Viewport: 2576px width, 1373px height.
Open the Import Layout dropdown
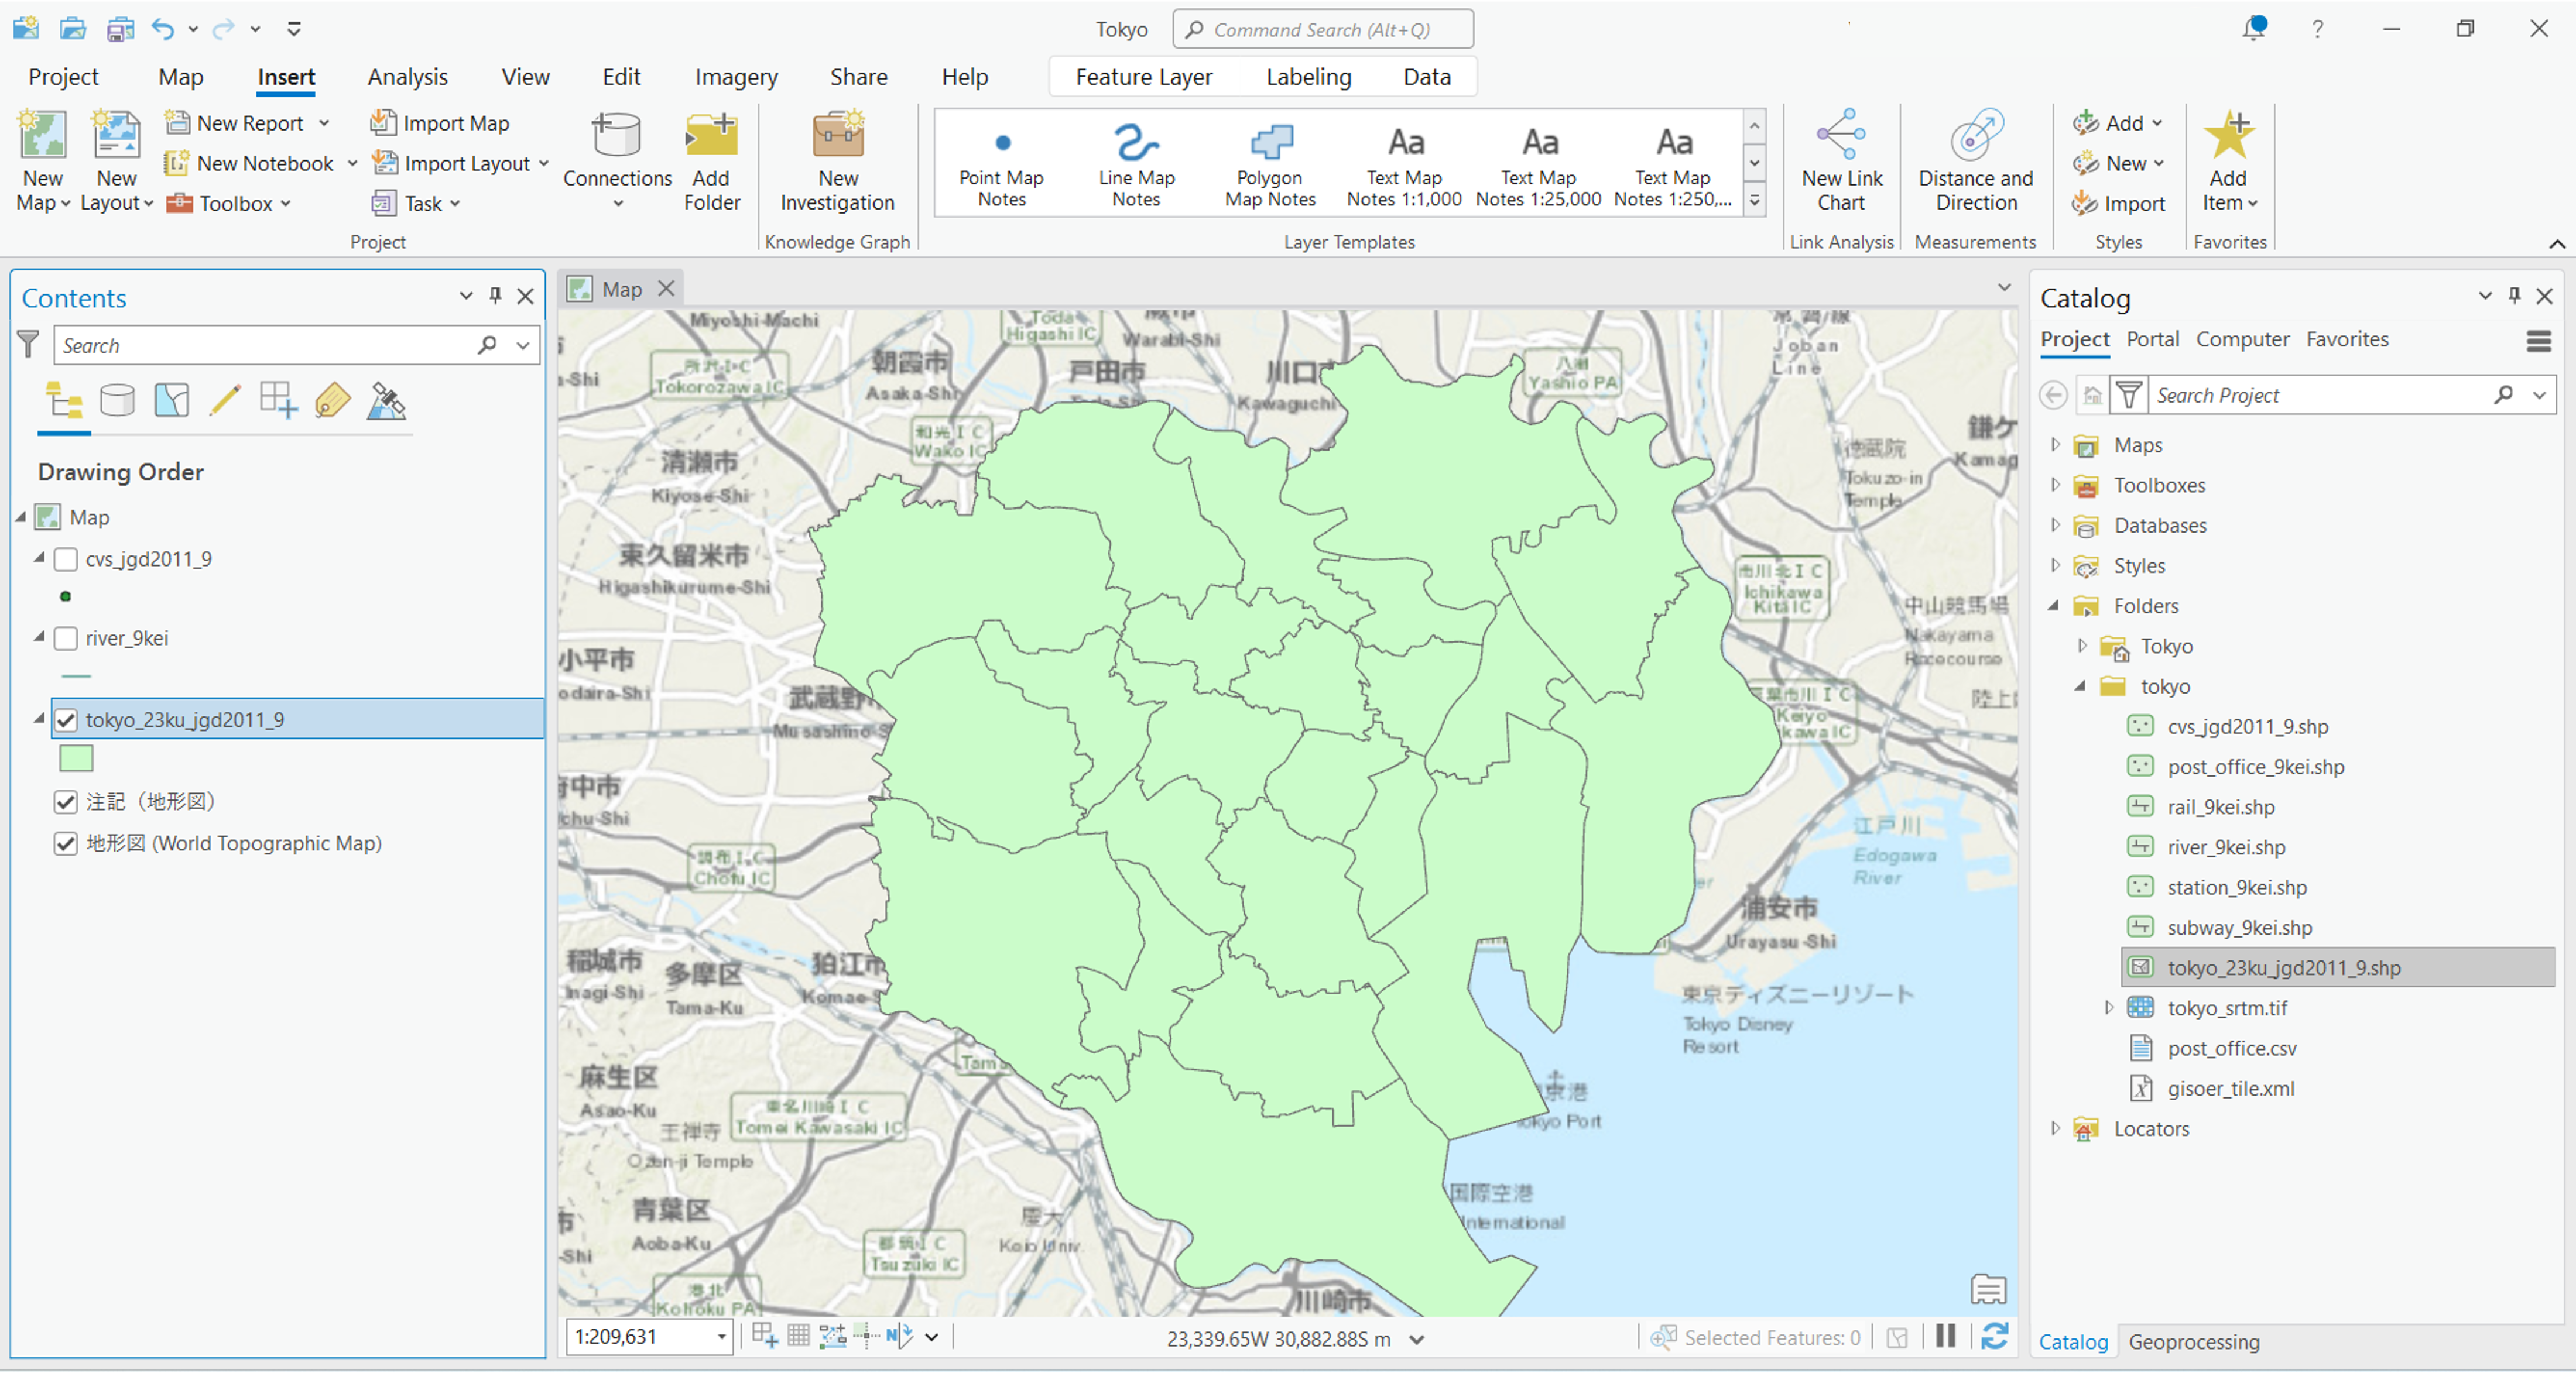coord(544,163)
